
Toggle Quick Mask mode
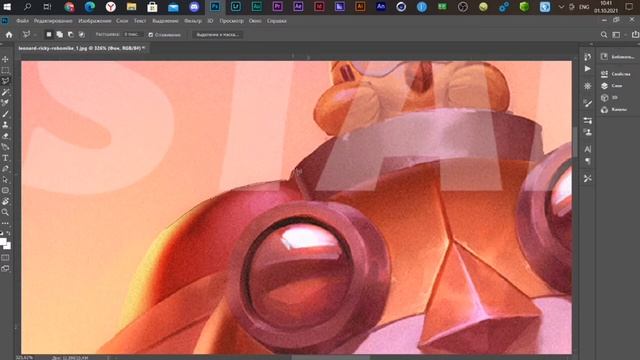pyautogui.click(x=5, y=258)
